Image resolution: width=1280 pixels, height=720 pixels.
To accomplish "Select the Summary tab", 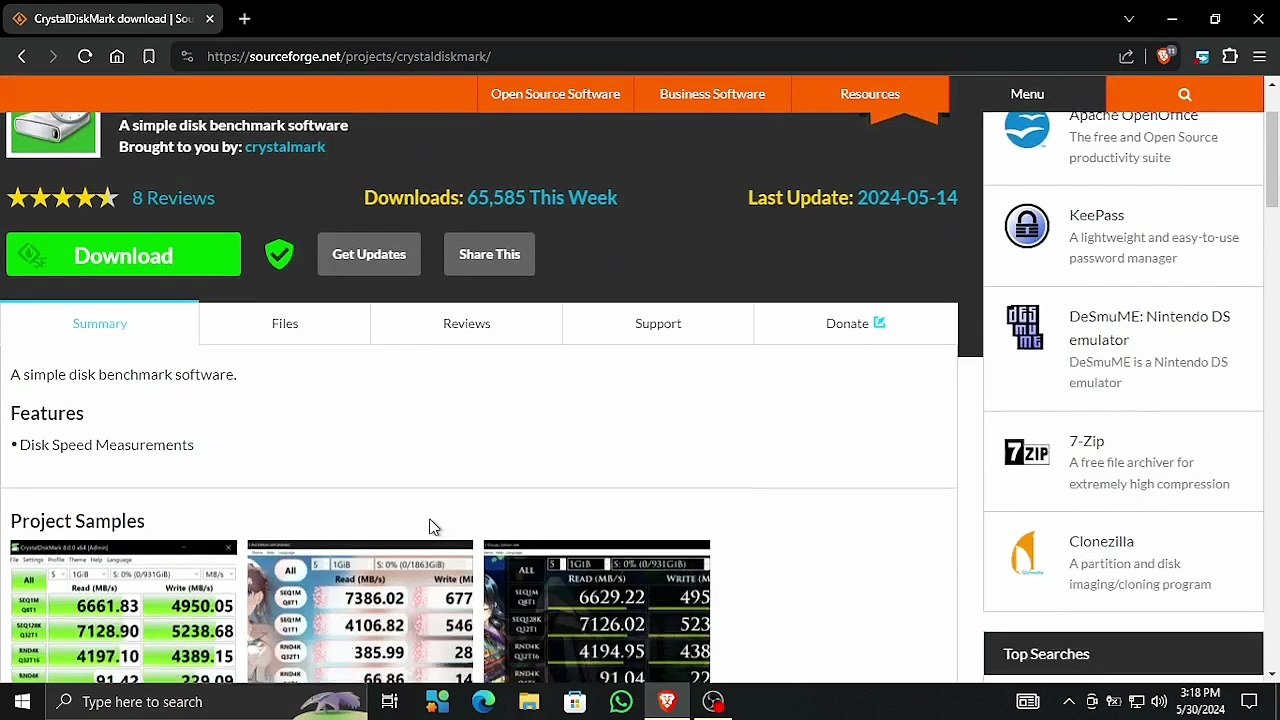I will click(100, 323).
